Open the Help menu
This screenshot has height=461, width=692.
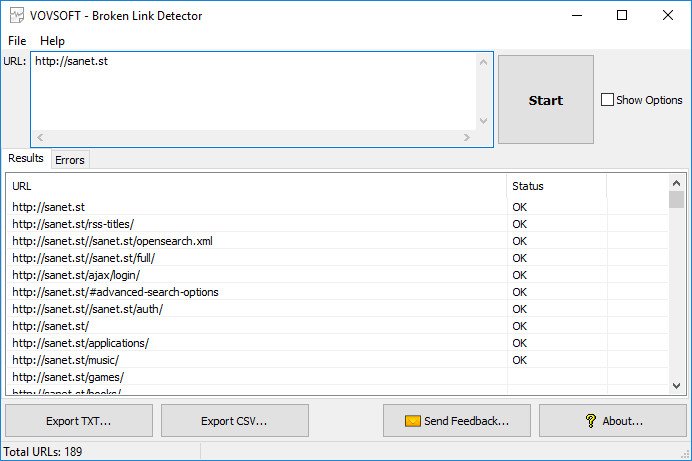52,41
